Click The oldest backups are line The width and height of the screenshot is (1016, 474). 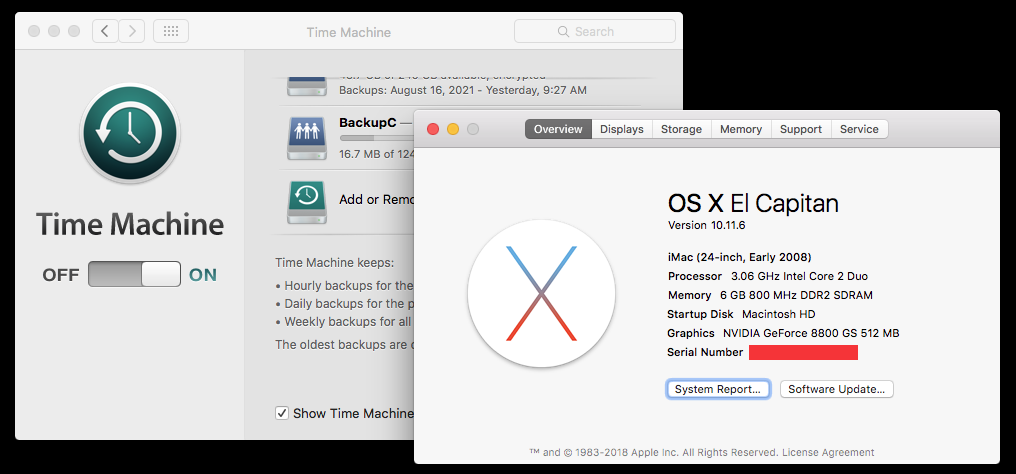point(345,344)
